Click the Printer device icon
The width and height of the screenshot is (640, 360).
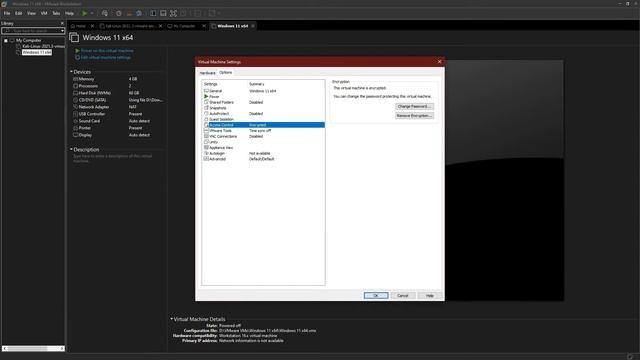tap(76, 128)
